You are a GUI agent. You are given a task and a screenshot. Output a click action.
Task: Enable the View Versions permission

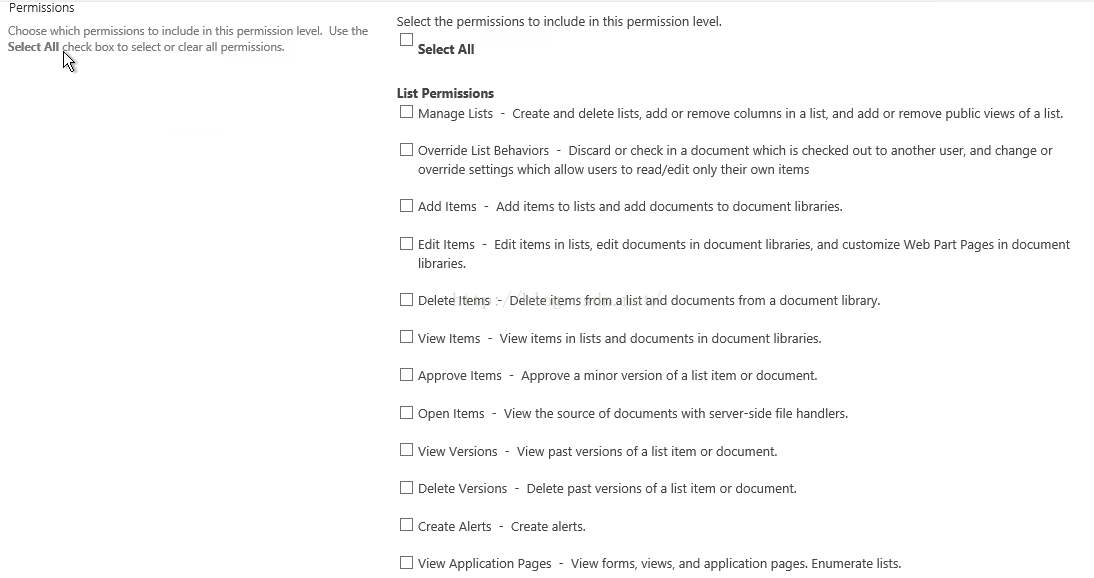pos(406,450)
